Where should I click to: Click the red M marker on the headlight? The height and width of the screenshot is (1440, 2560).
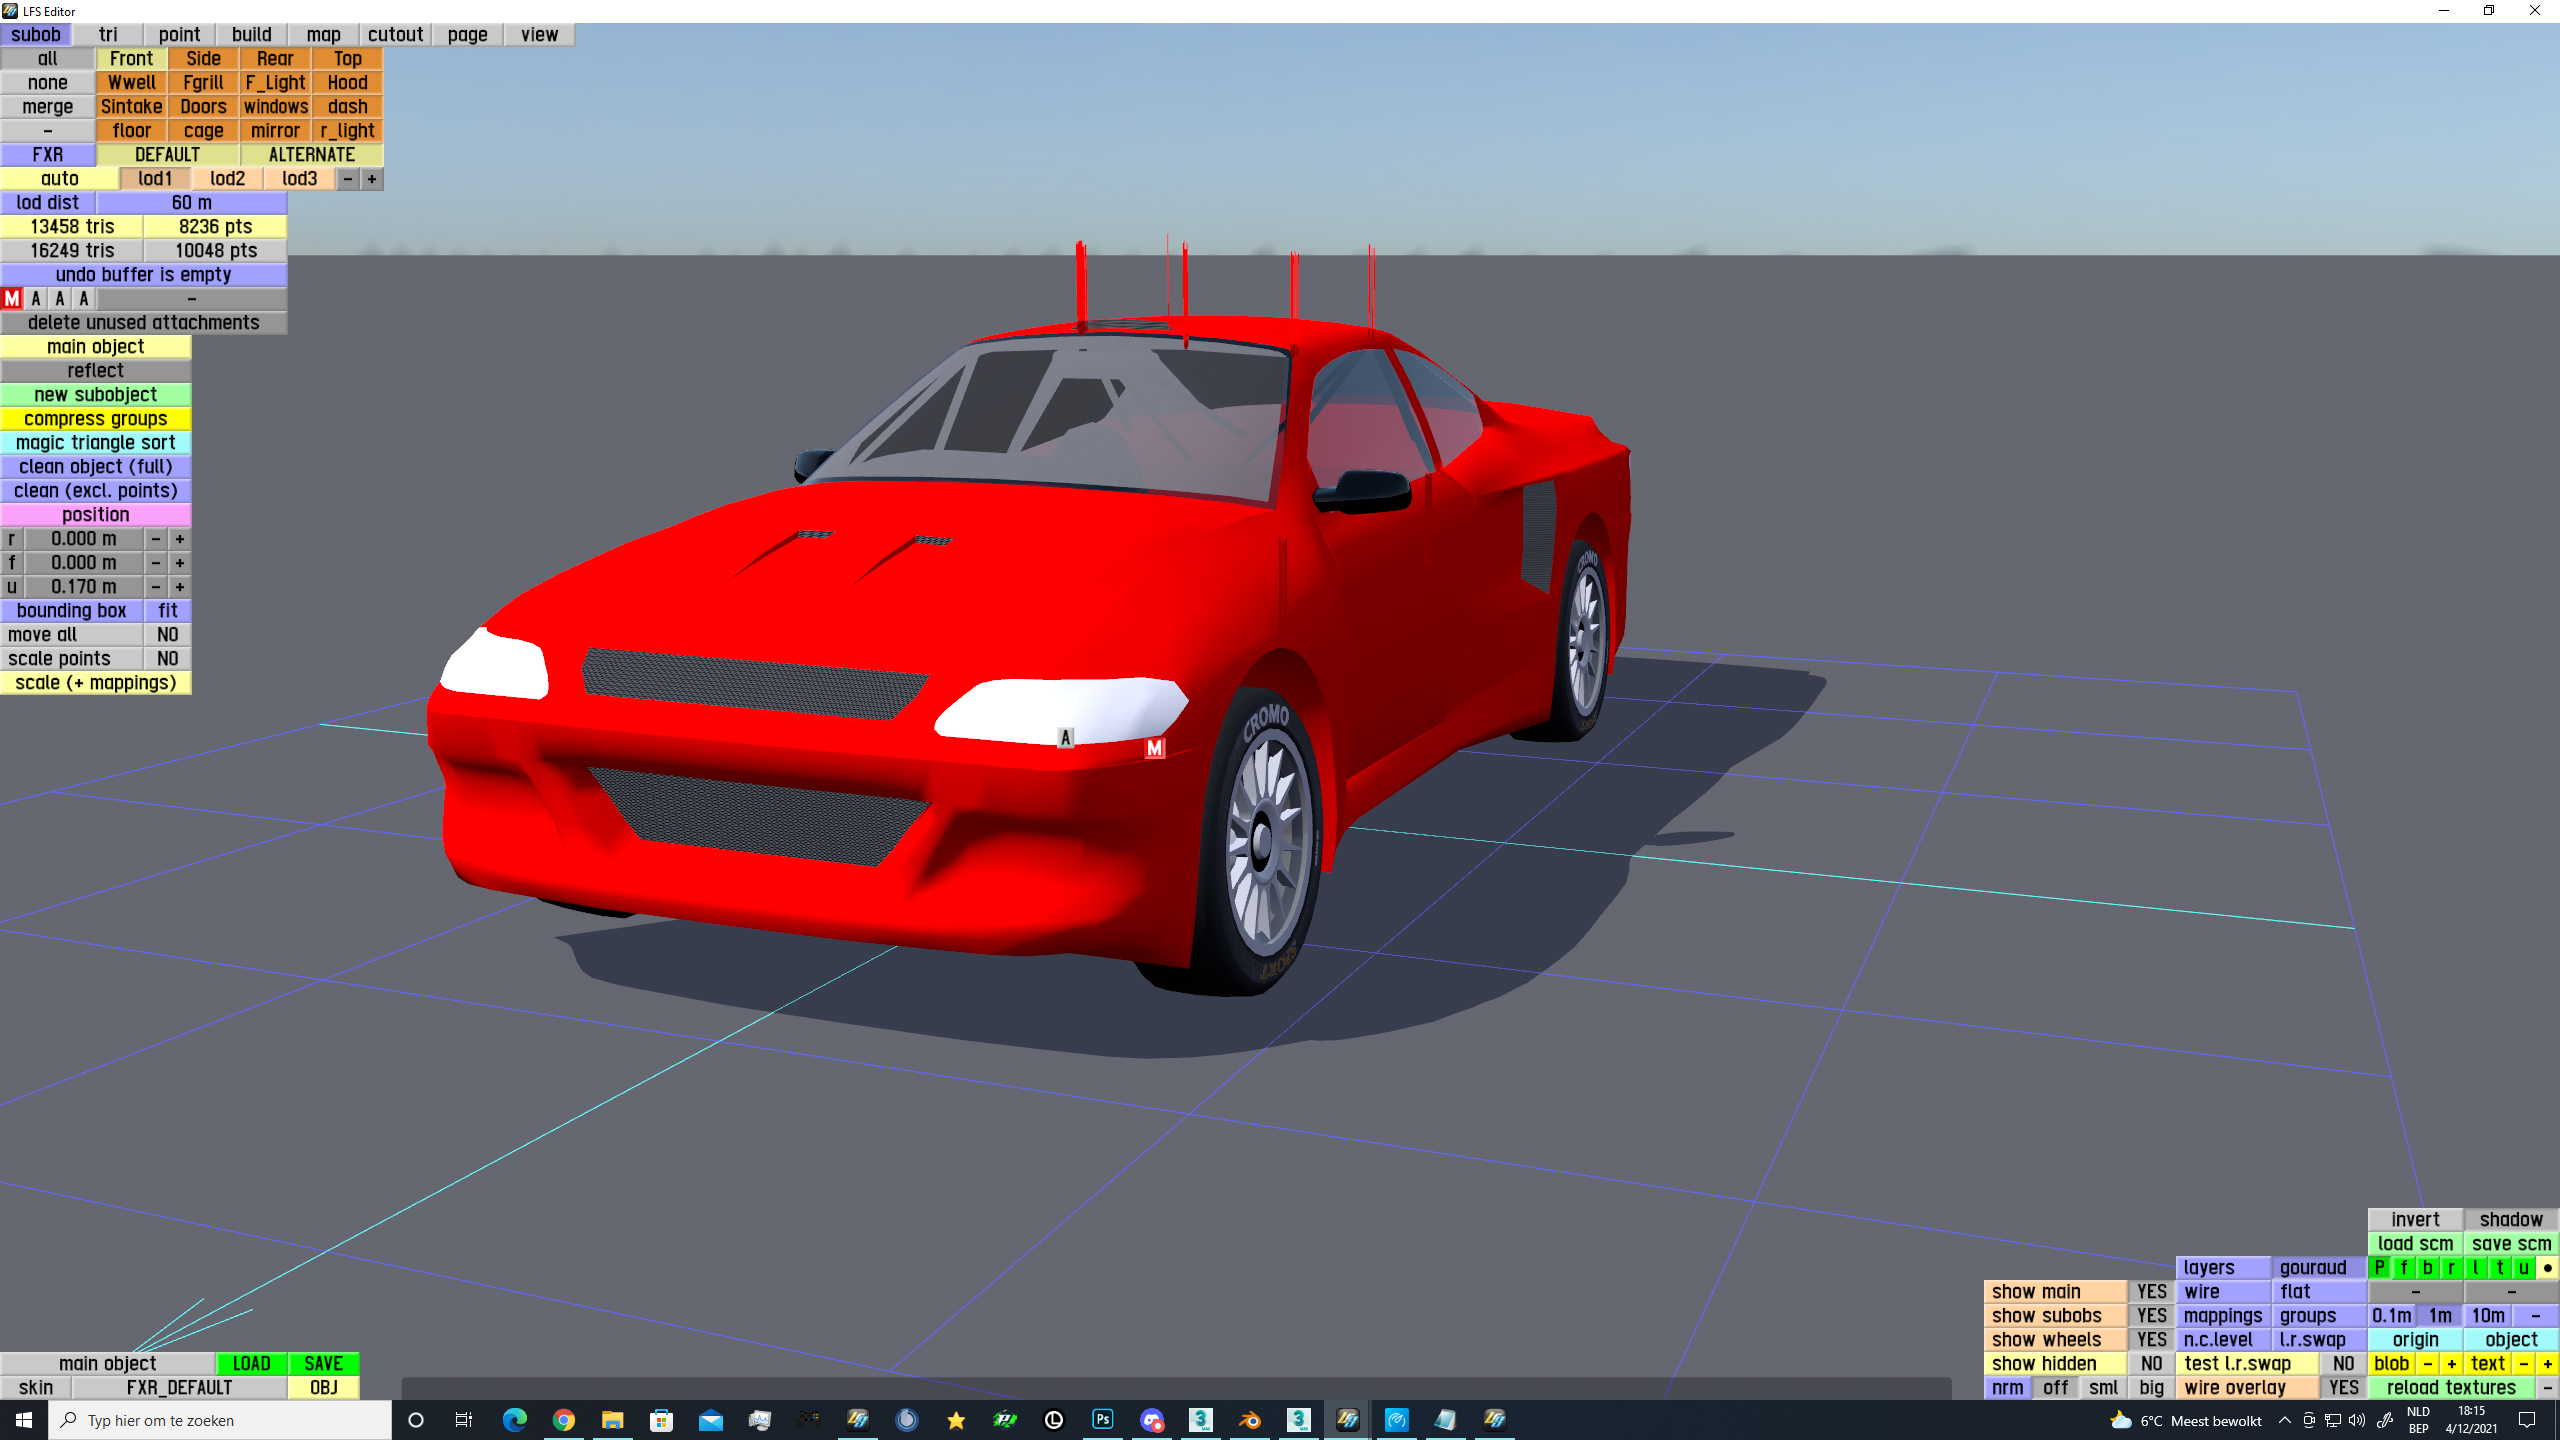point(1155,748)
